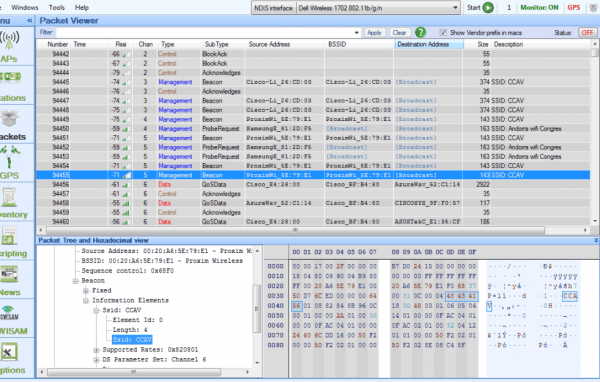
Task: Open the Tools menu
Action: 57,7
